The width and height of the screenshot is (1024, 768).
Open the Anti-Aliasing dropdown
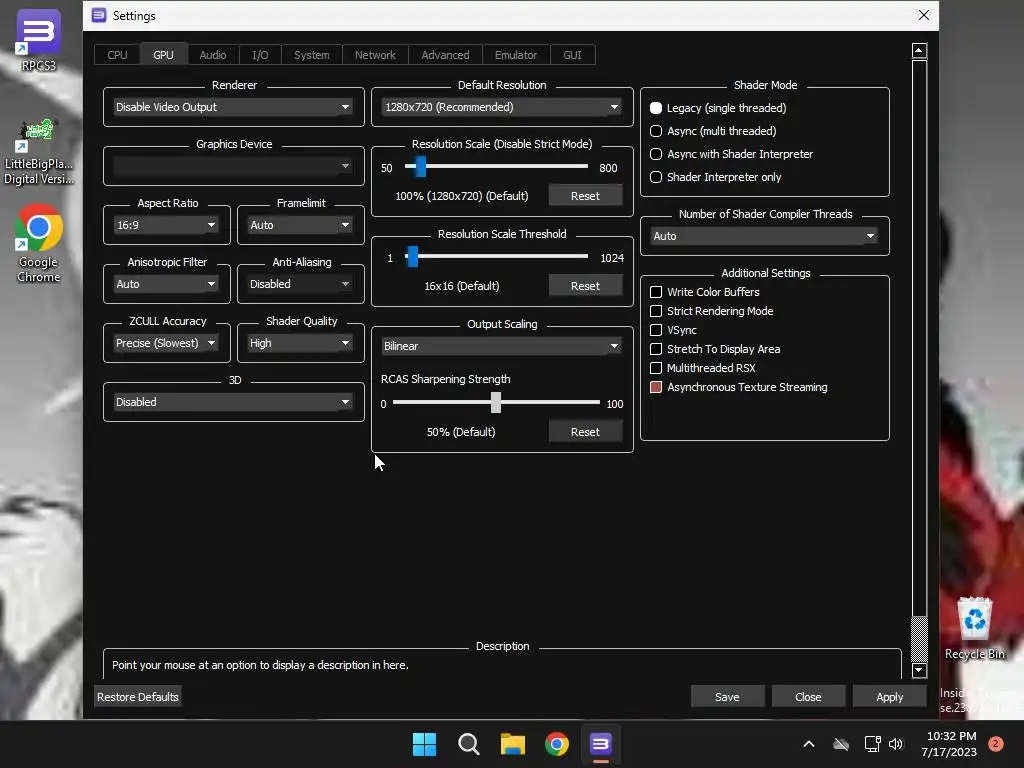(x=300, y=284)
